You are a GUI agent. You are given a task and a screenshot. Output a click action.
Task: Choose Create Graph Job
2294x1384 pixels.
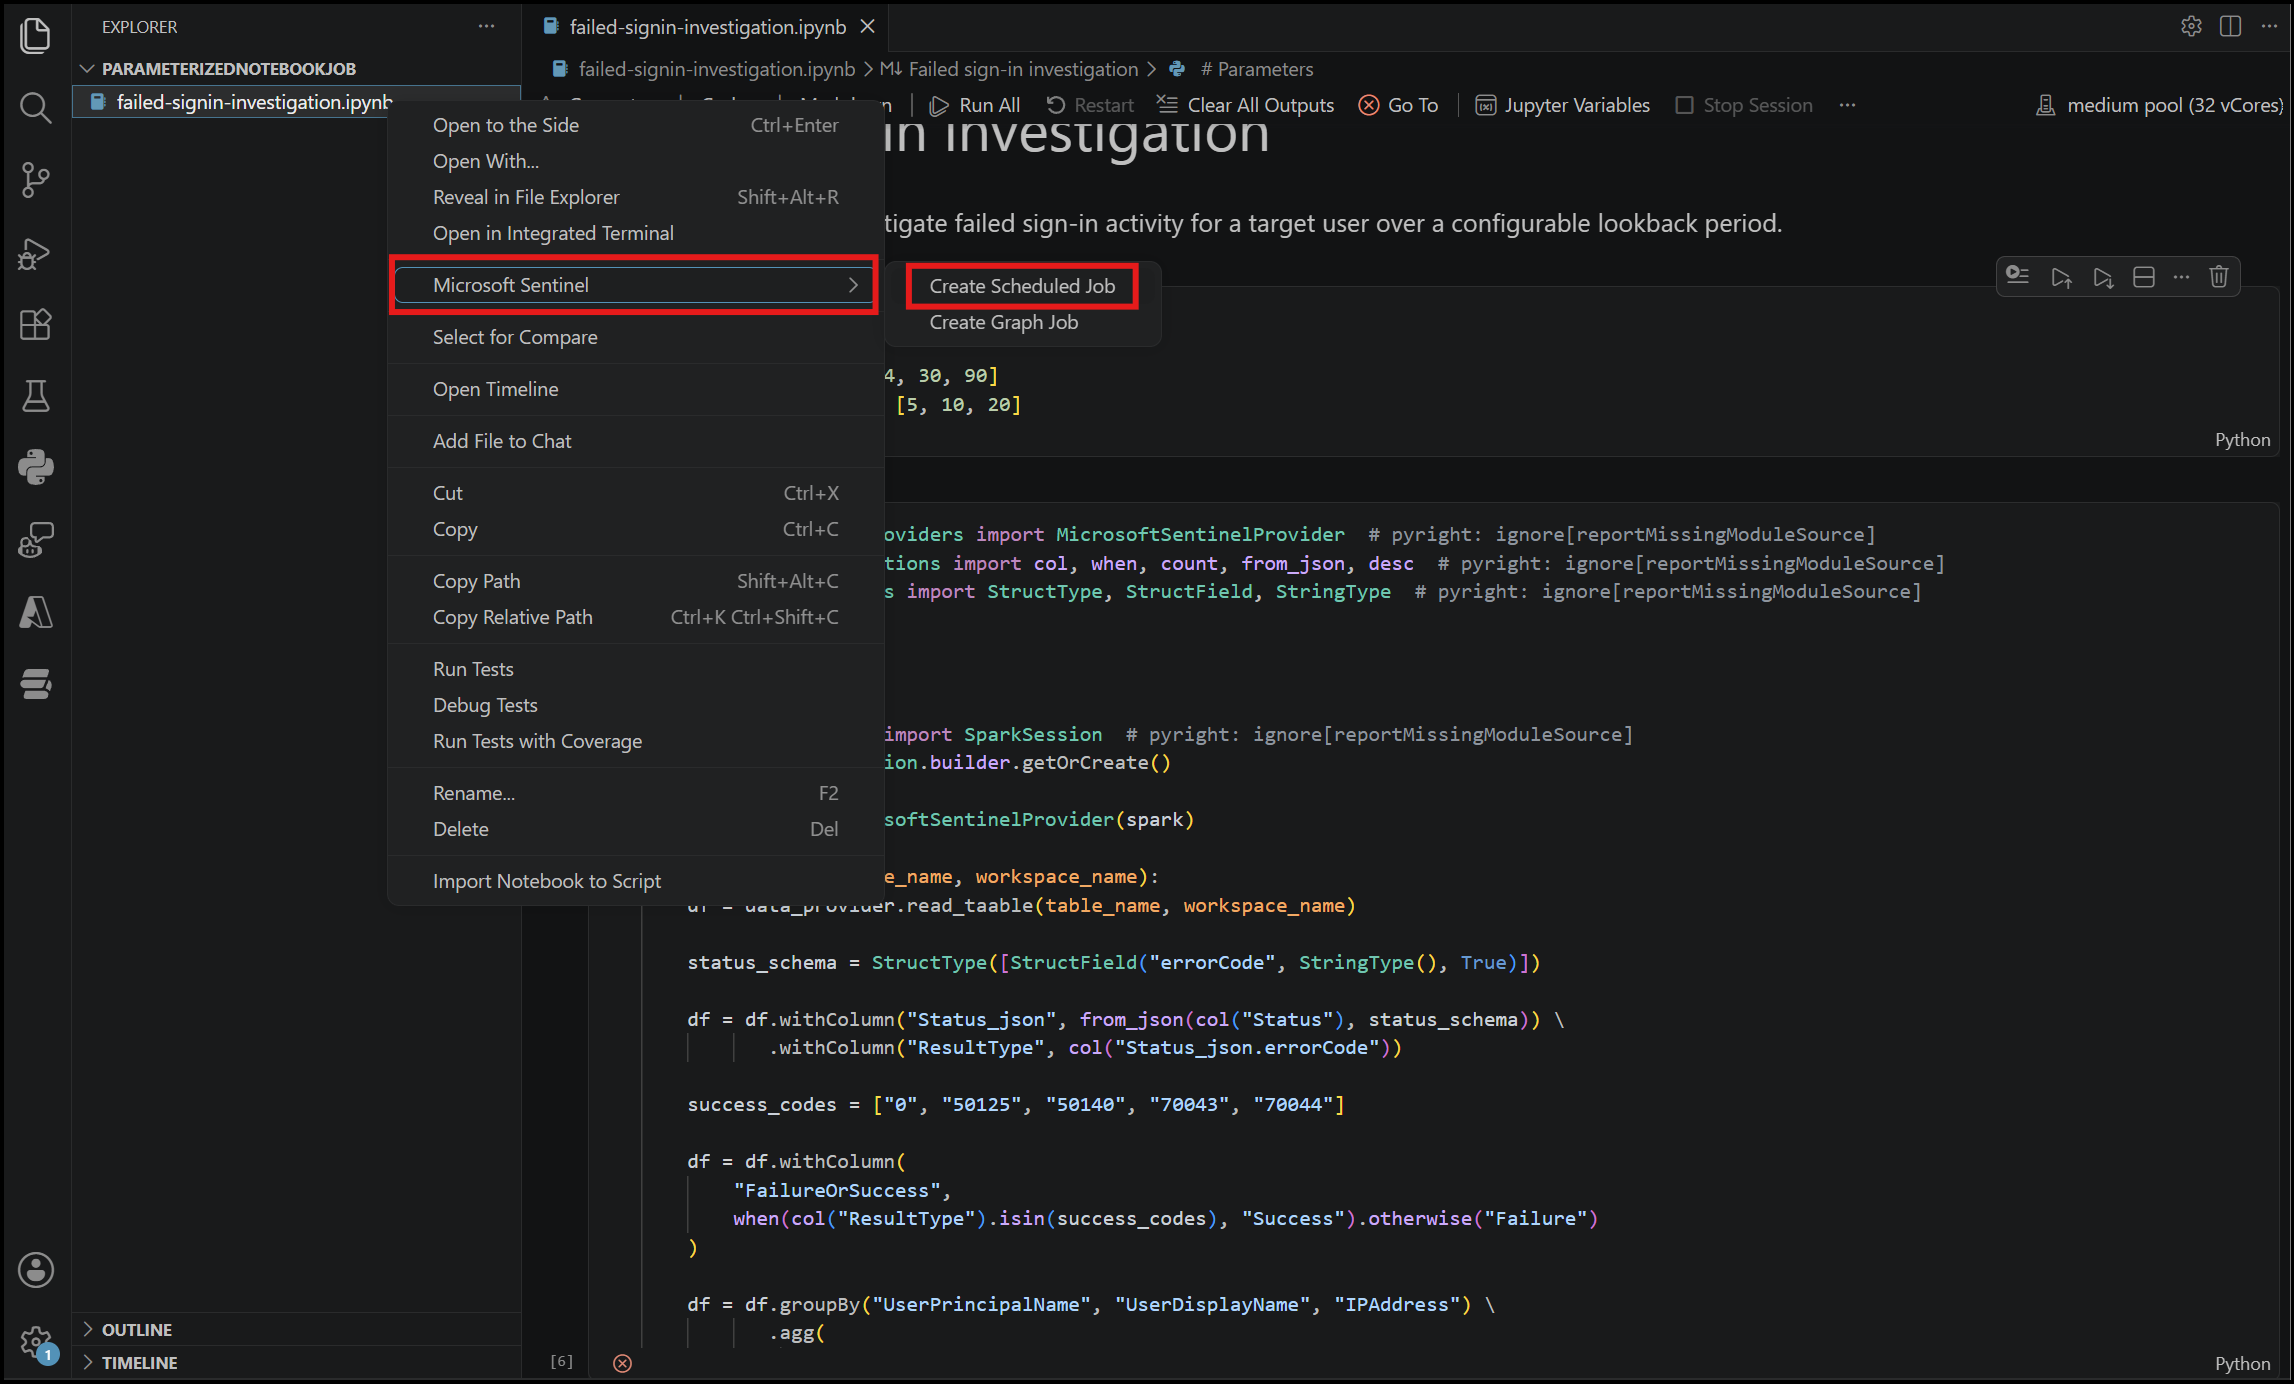pyautogui.click(x=1022, y=322)
